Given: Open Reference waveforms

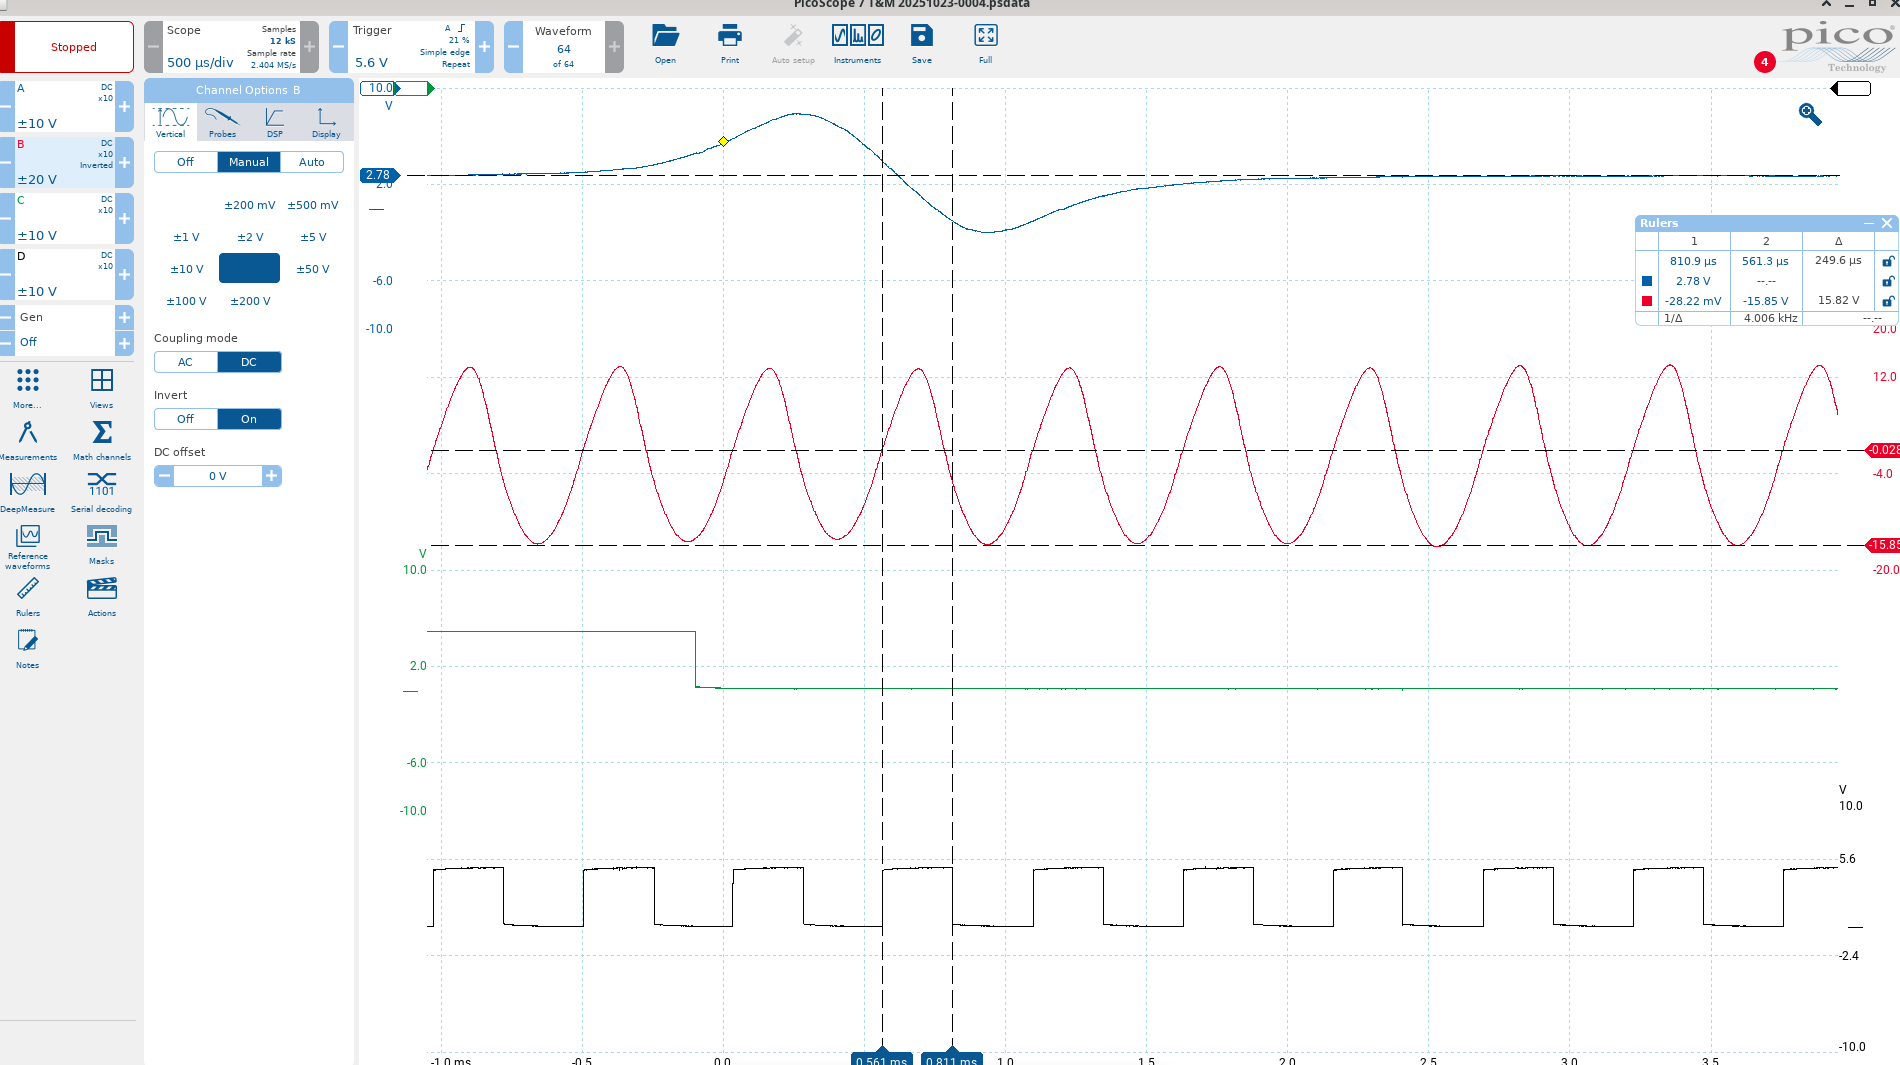Looking at the screenshot, I should (x=27, y=546).
